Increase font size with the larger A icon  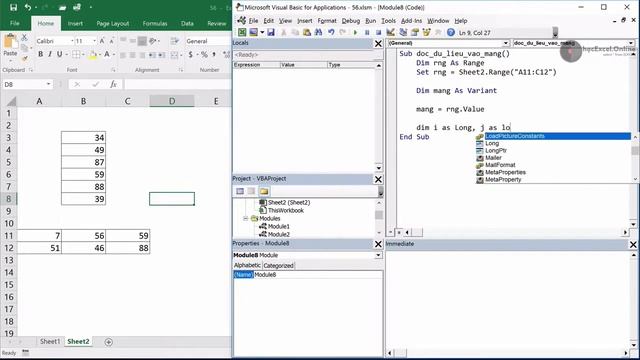pyautogui.click(x=102, y=41)
